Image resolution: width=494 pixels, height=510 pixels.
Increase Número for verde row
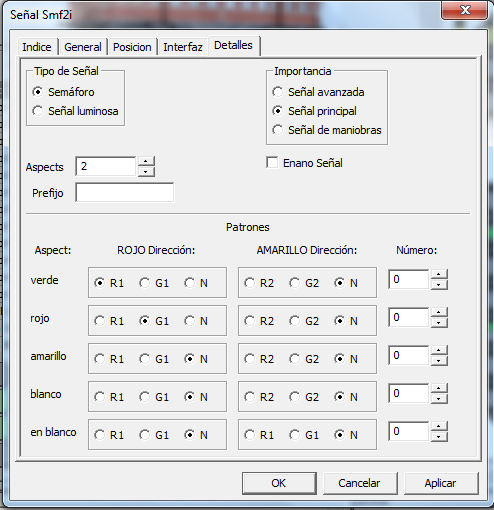[x=439, y=274]
